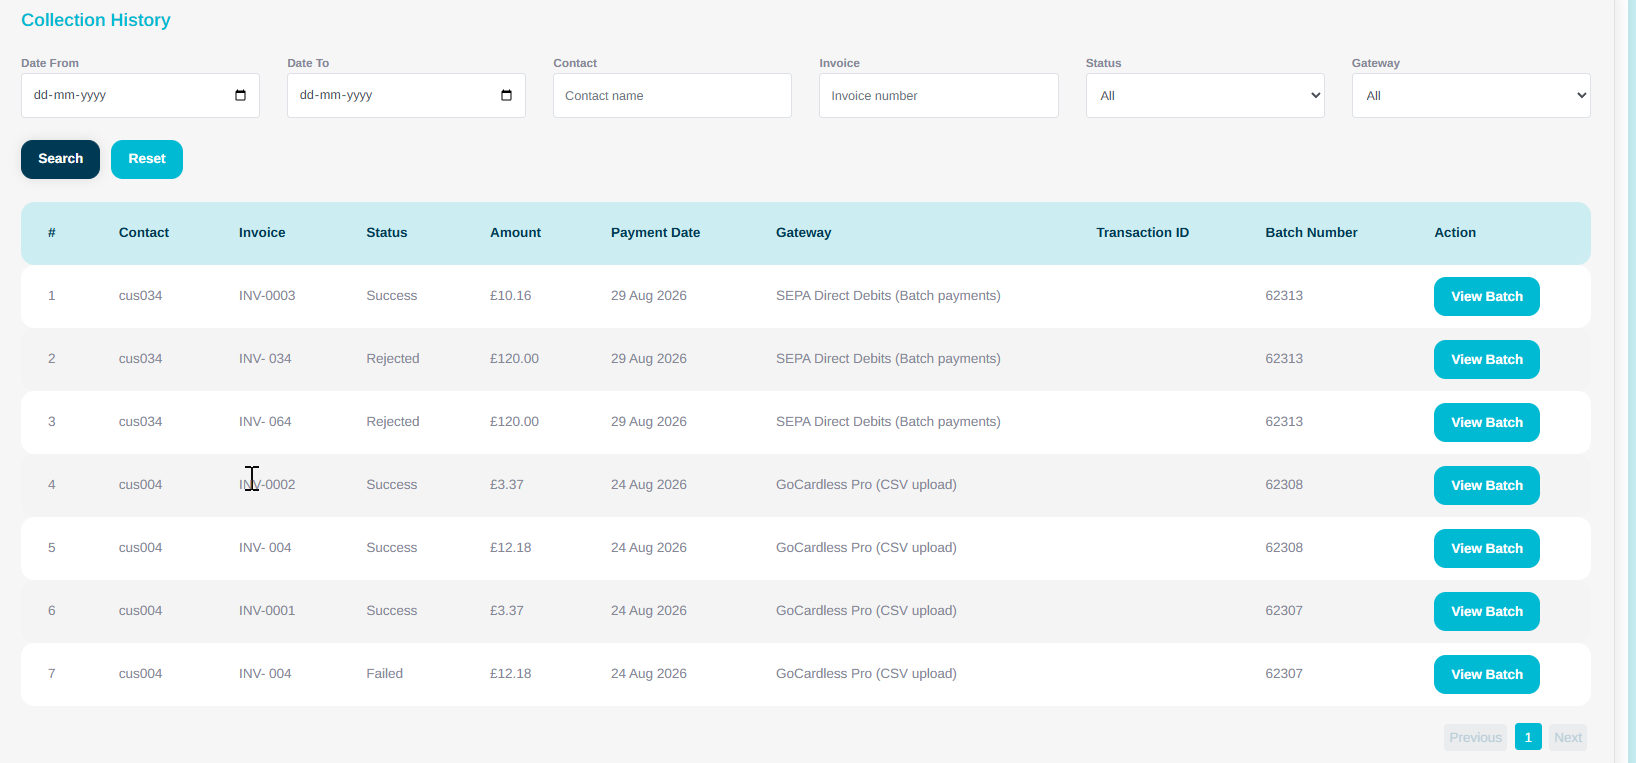
Task: Click the Invoice column header
Action: [x=262, y=232]
